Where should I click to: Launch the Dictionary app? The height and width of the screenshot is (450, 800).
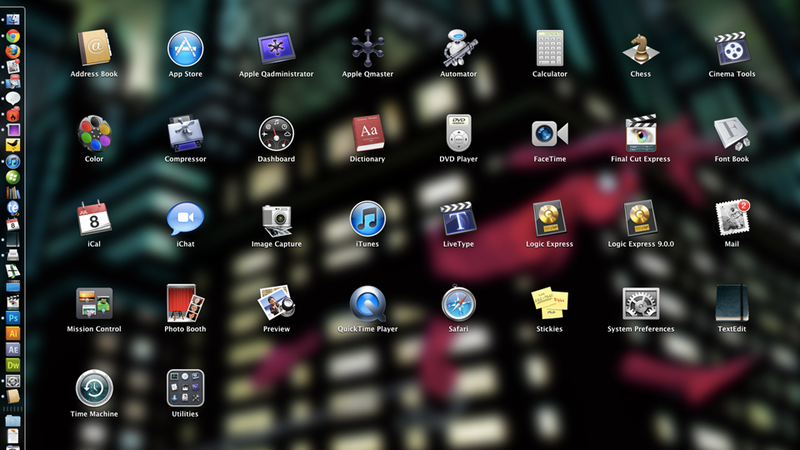click(367, 133)
